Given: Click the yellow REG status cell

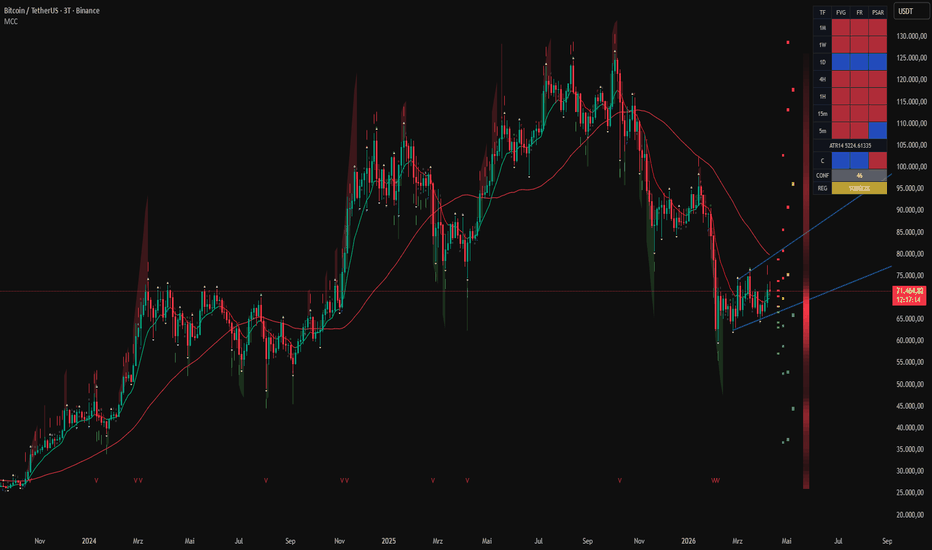Looking at the screenshot, I should click(x=859, y=188).
